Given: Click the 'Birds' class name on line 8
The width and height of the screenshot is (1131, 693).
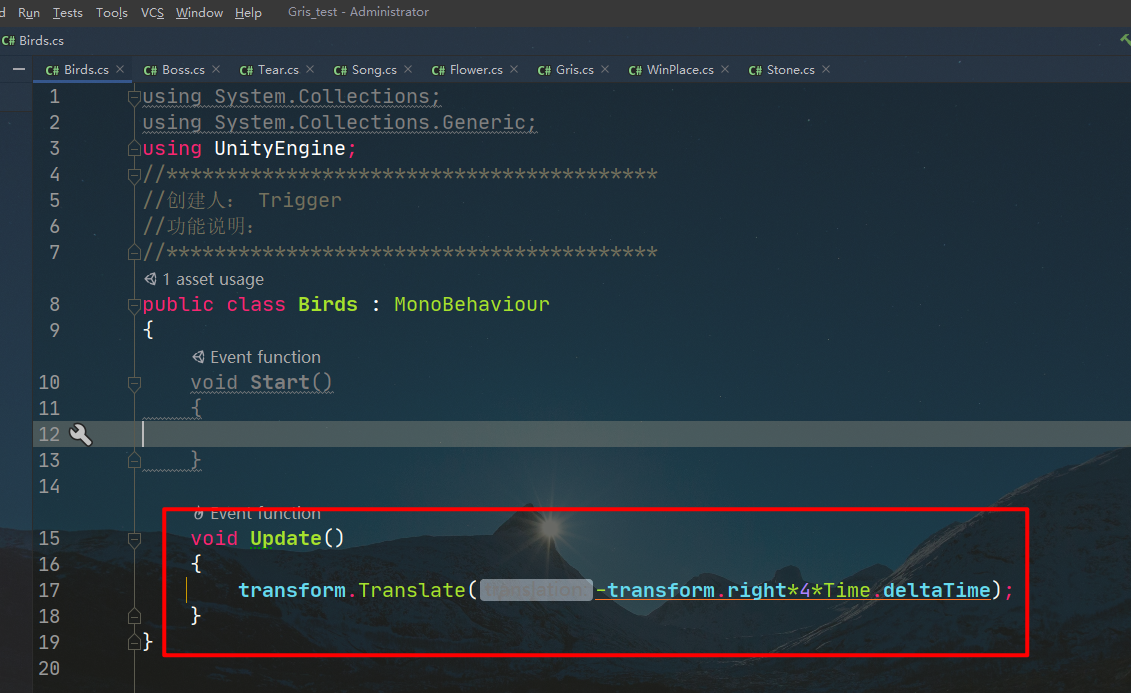Looking at the screenshot, I should point(328,304).
